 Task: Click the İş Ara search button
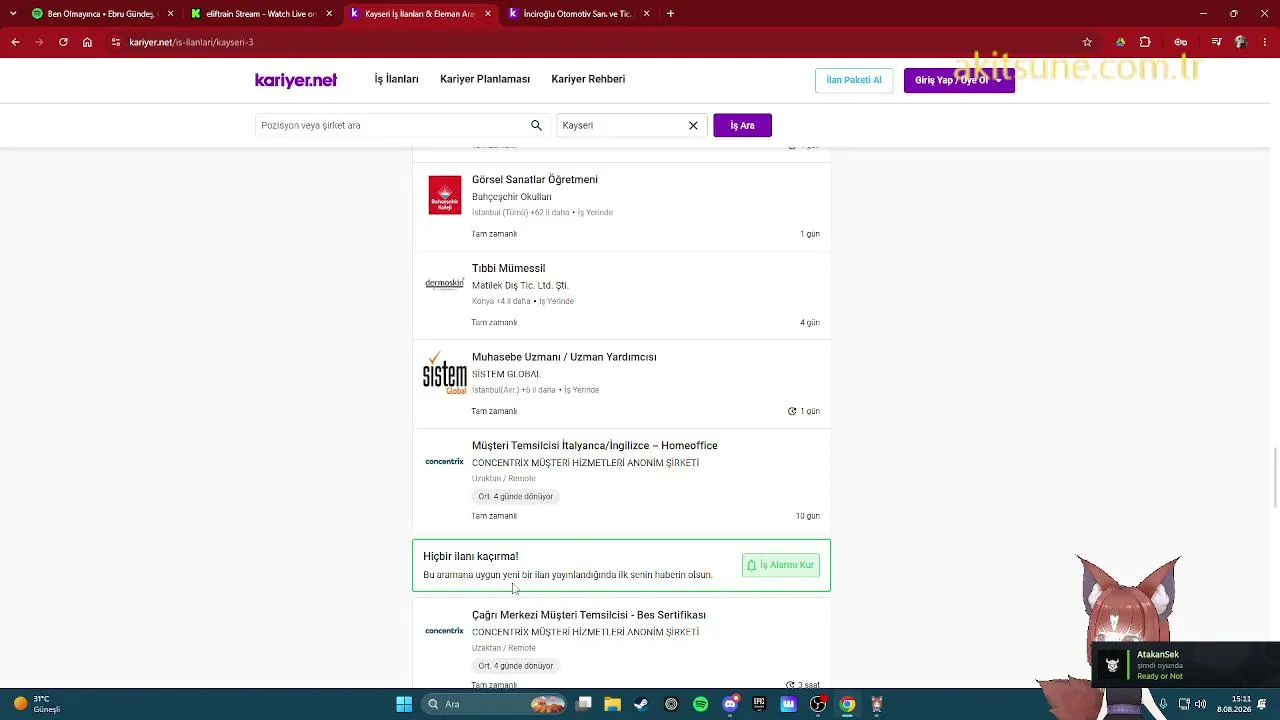pos(742,125)
